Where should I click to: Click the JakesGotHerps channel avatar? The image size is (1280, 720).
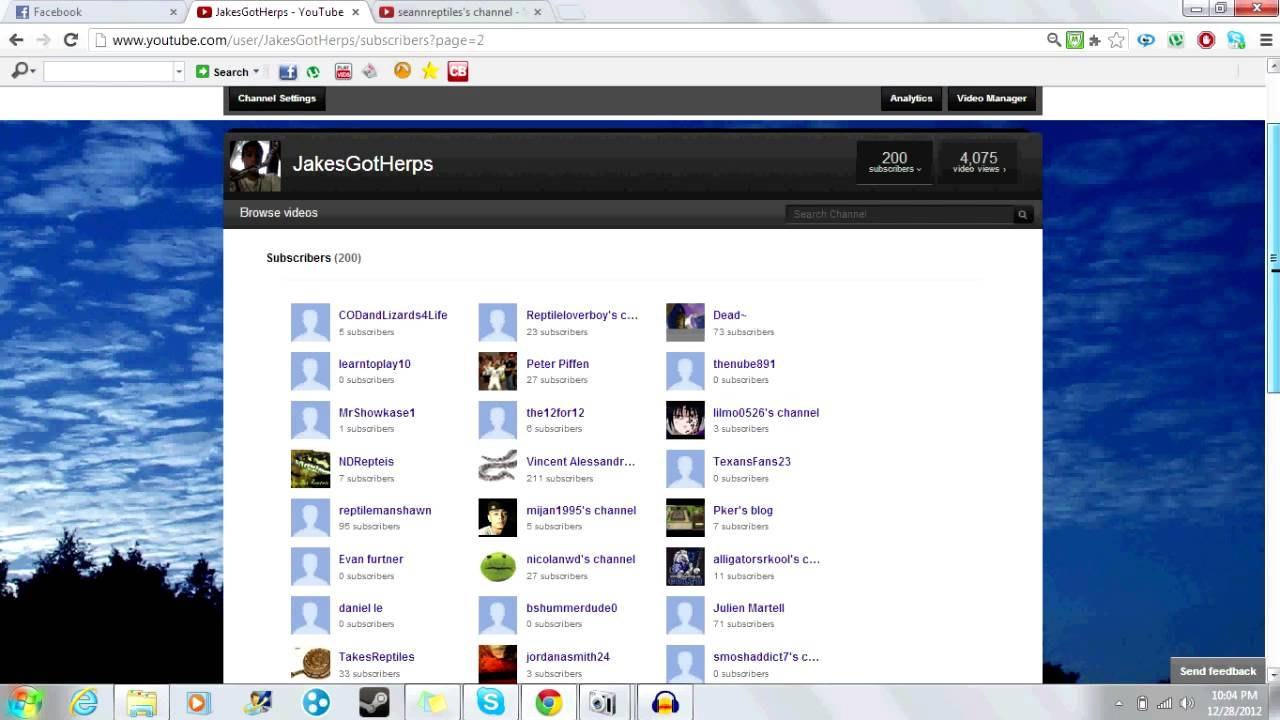click(x=255, y=166)
